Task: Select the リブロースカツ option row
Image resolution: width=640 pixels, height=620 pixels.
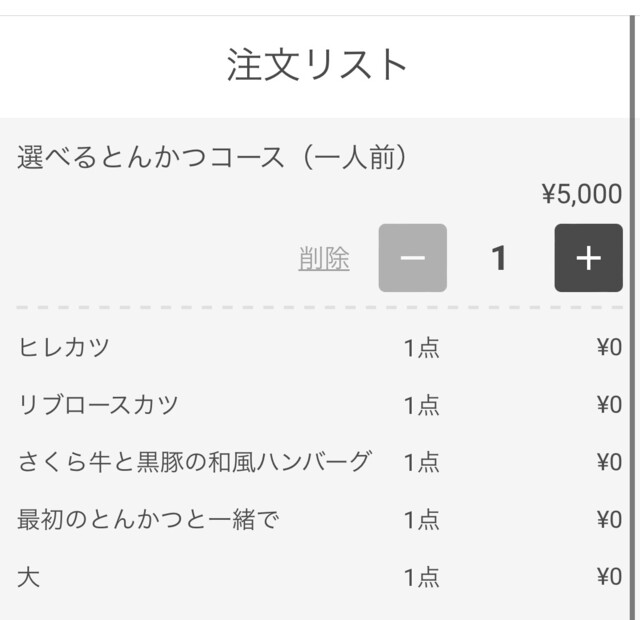Action: pos(98,405)
